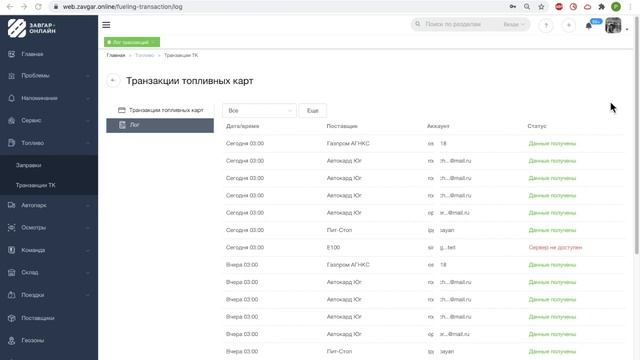Click the Поставщик column header
Image resolution: width=640 pixels, height=360 pixels.
pos(342,126)
